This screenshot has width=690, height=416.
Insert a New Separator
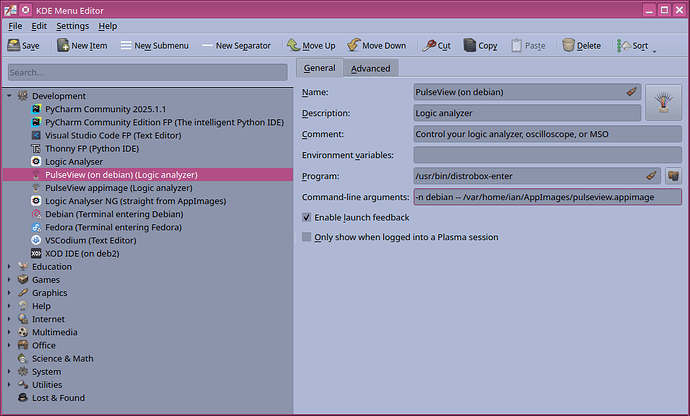pyautogui.click(x=236, y=45)
